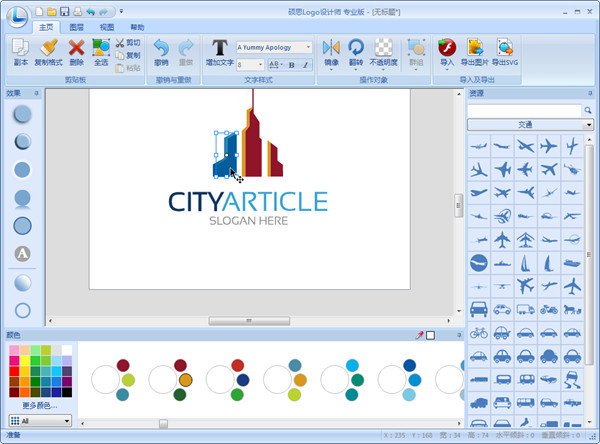The image size is (600, 444).
Task: Toggle italic I text formatting
Action: (x=305, y=65)
